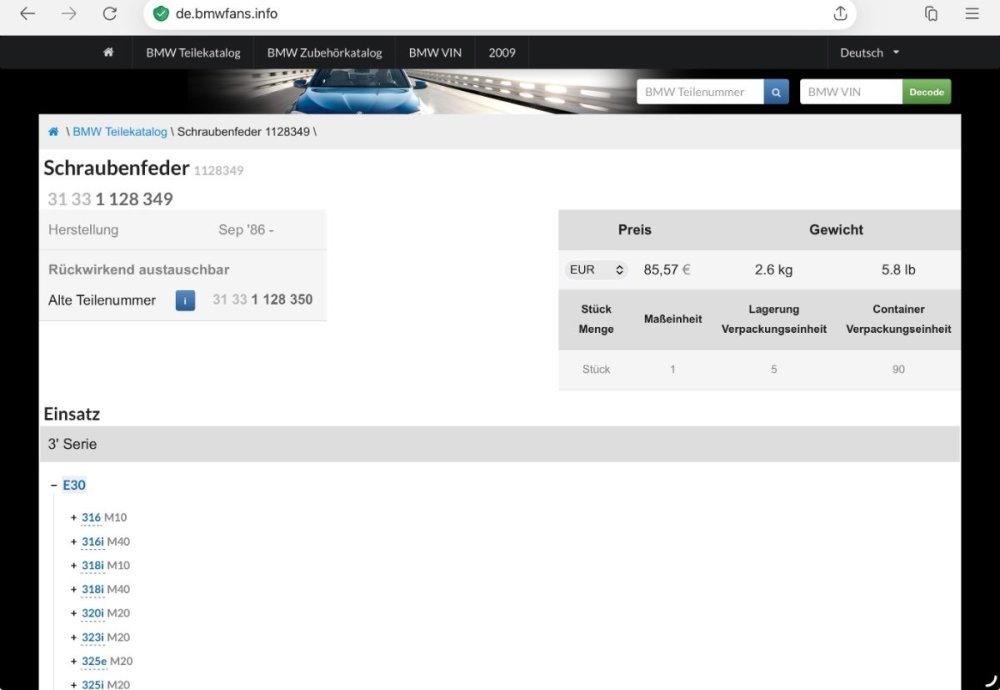This screenshot has width=1000, height=690.
Task: Click the home icon in the navigation bar
Action: click(x=108, y=52)
